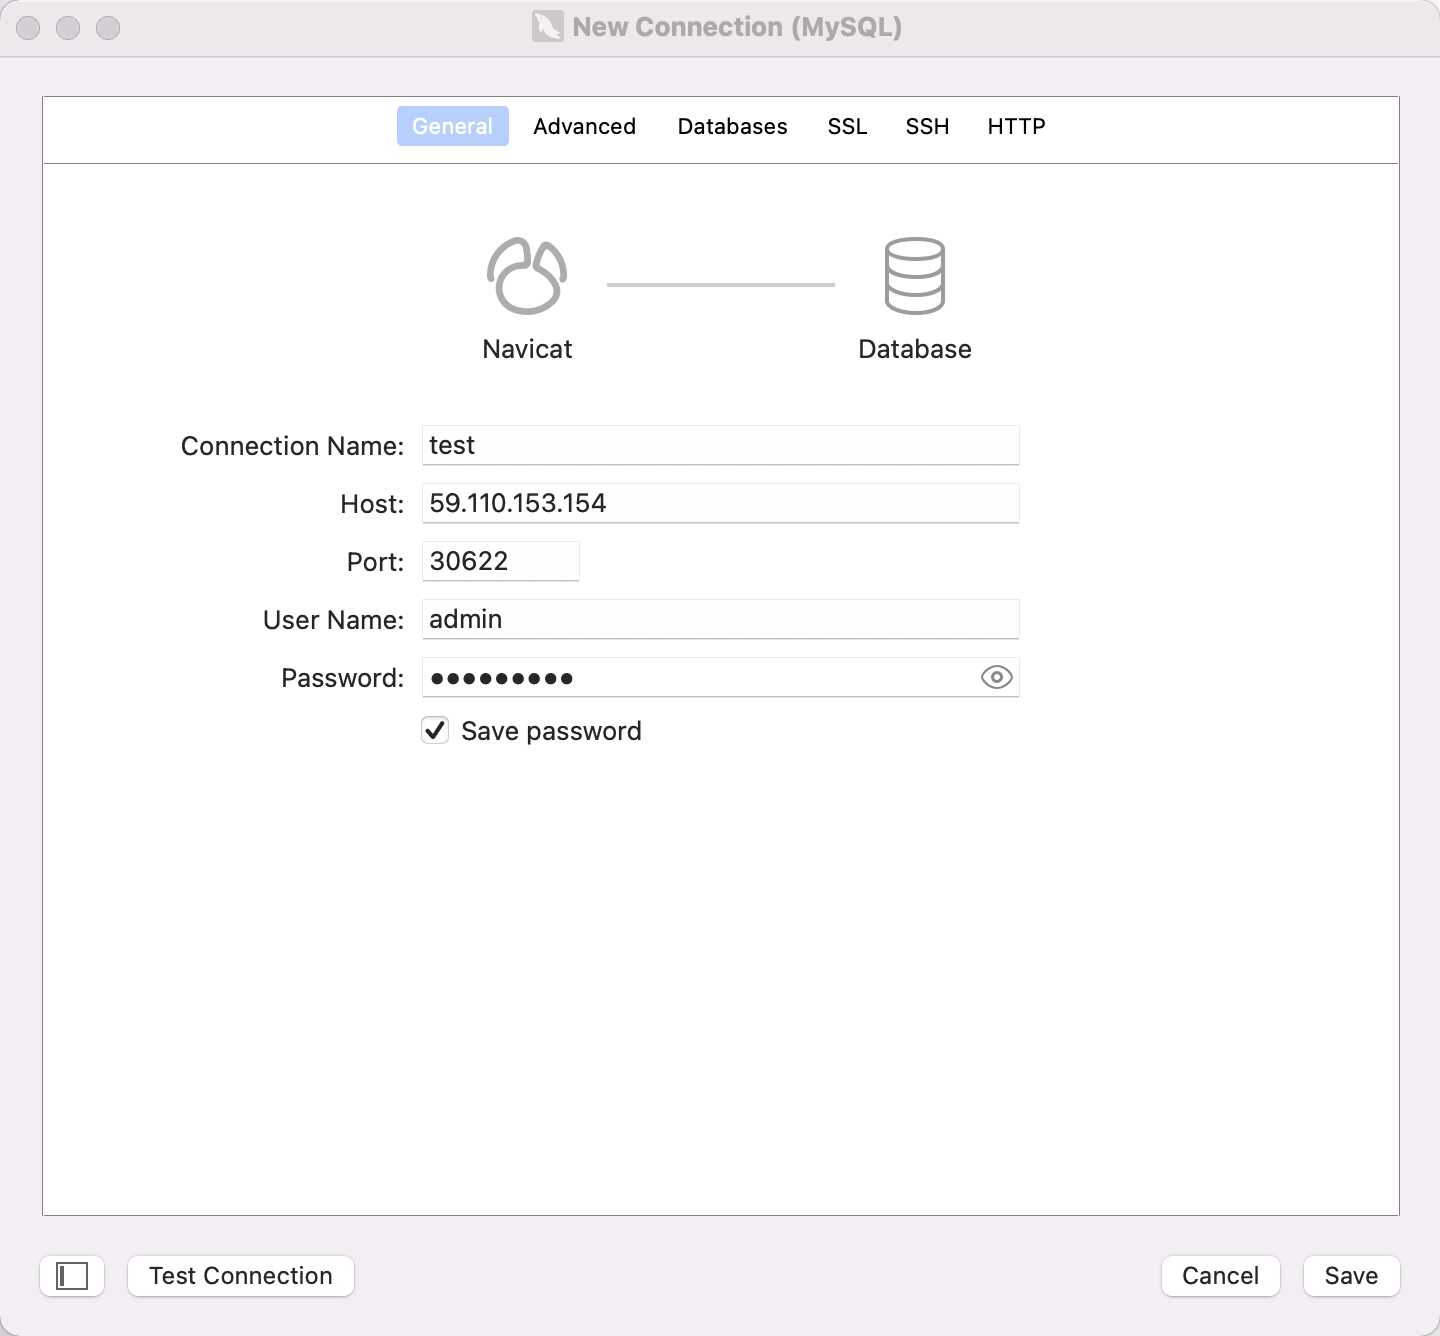Select the General tab
1440x1336 pixels.
(x=453, y=126)
